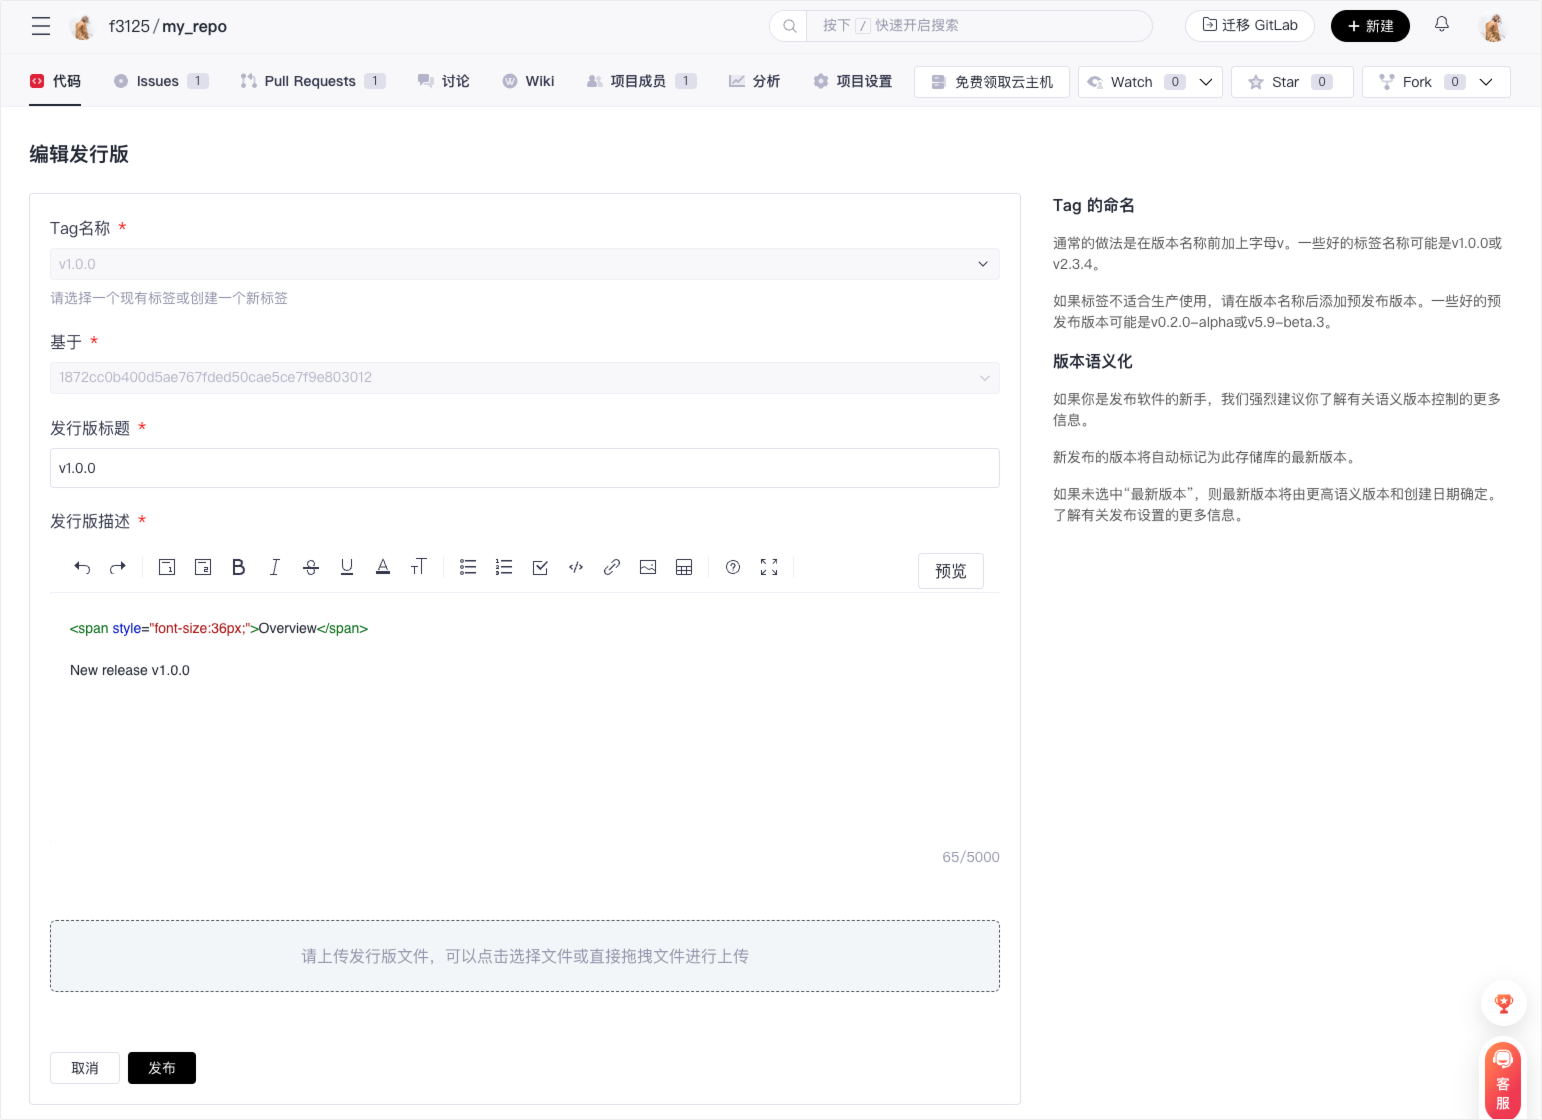Screen dimensions: 1542x1120
Task: Click the strikethrough icon in the toolbar
Action: [310, 567]
